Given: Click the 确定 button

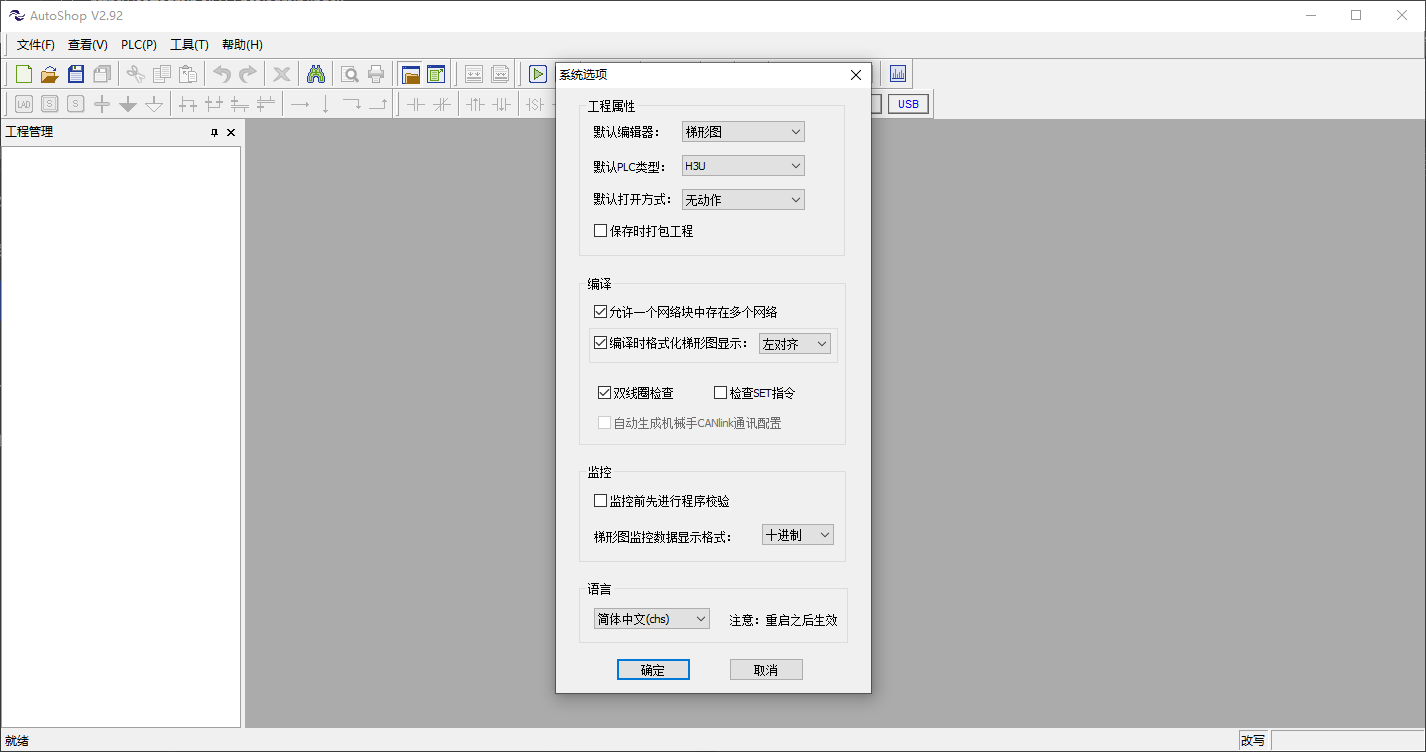Looking at the screenshot, I should pyautogui.click(x=653, y=670).
